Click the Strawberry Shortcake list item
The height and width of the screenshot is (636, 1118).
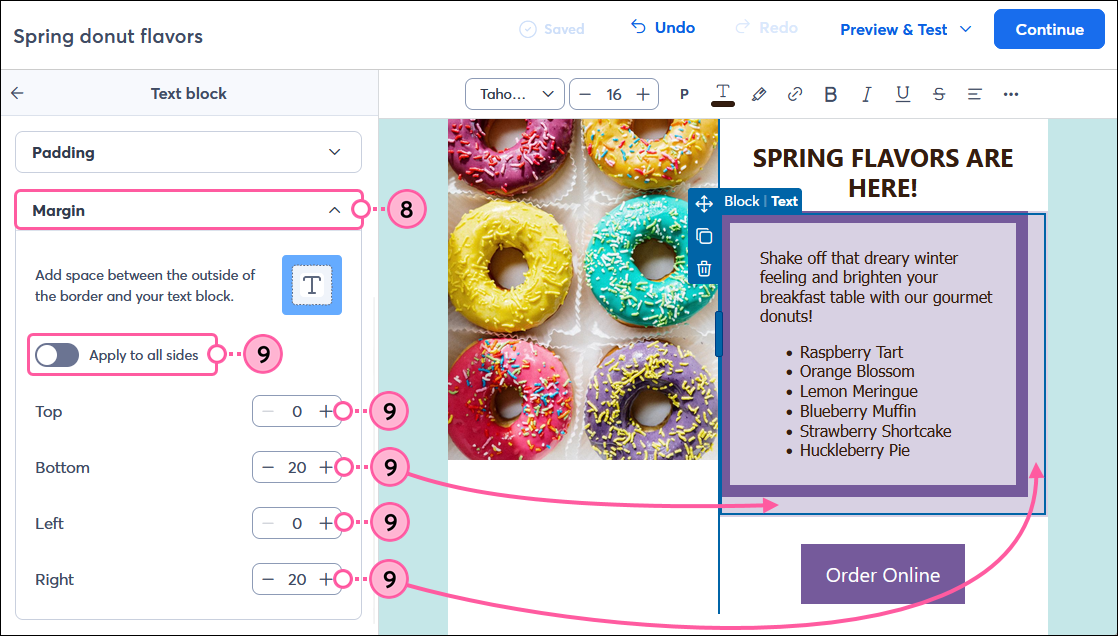pos(875,431)
